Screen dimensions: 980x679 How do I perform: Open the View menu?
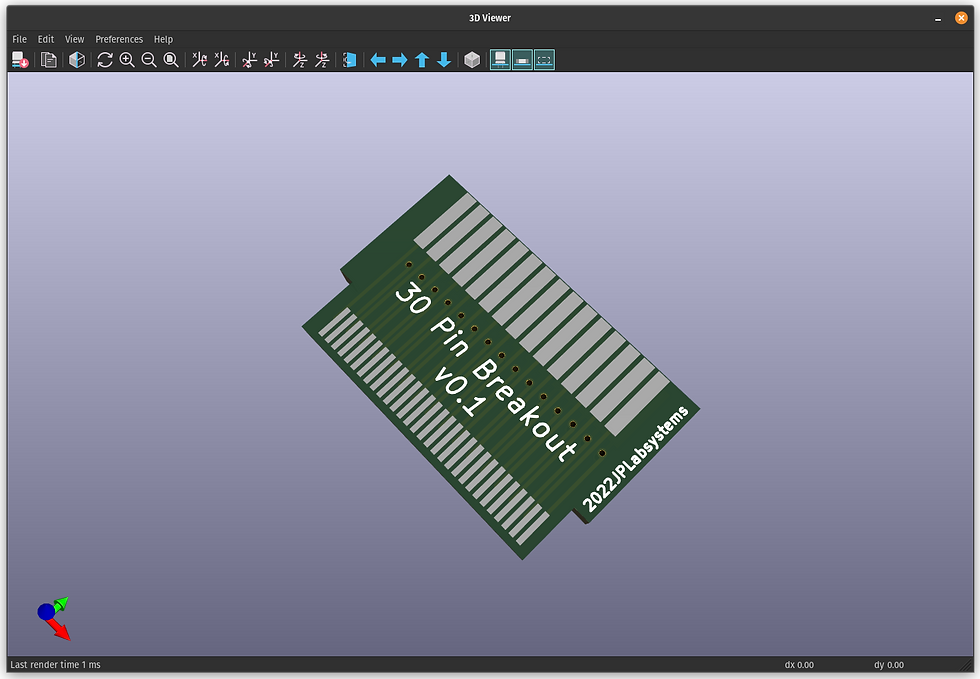click(x=74, y=39)
